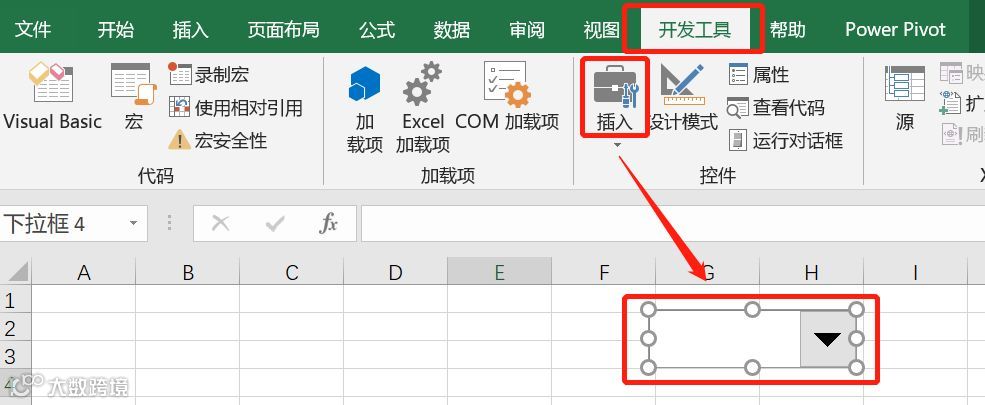Expand the Name Box dropdown arrow
The image size is (985, 405).
133,224
